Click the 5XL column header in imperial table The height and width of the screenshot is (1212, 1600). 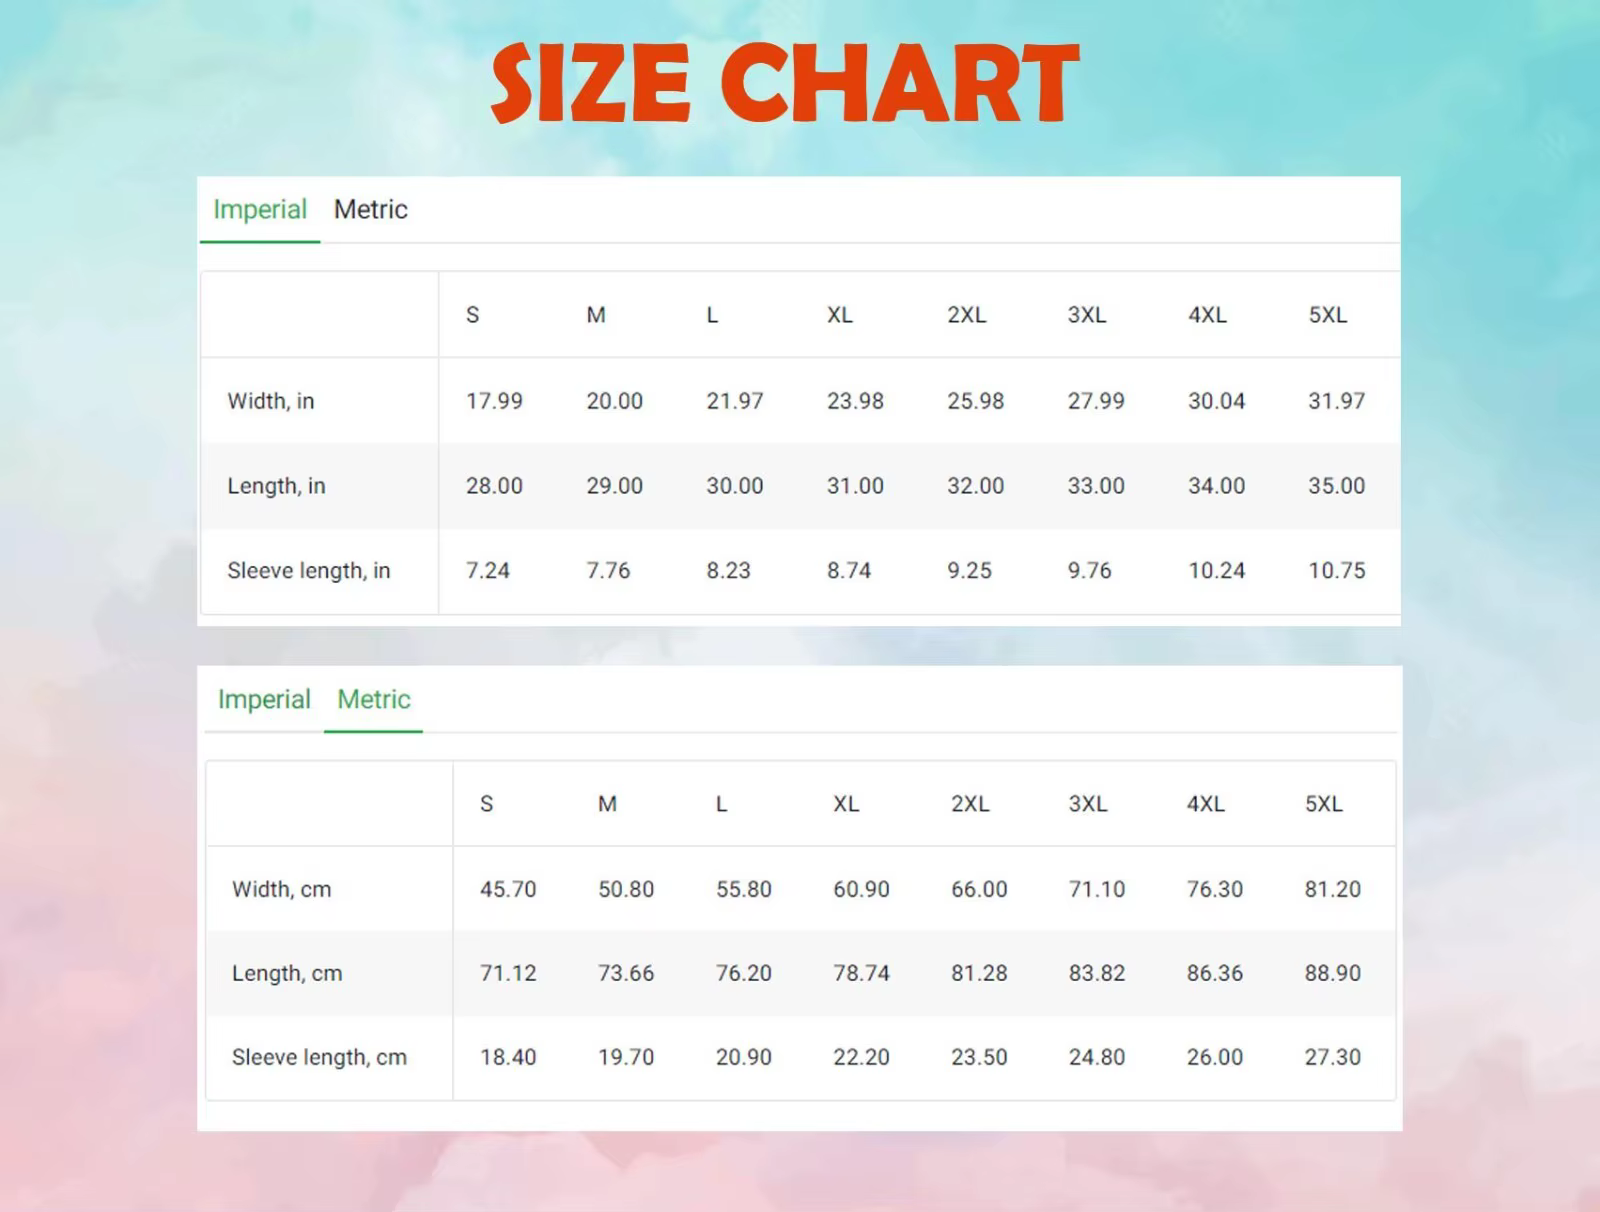pos(1328,315)
